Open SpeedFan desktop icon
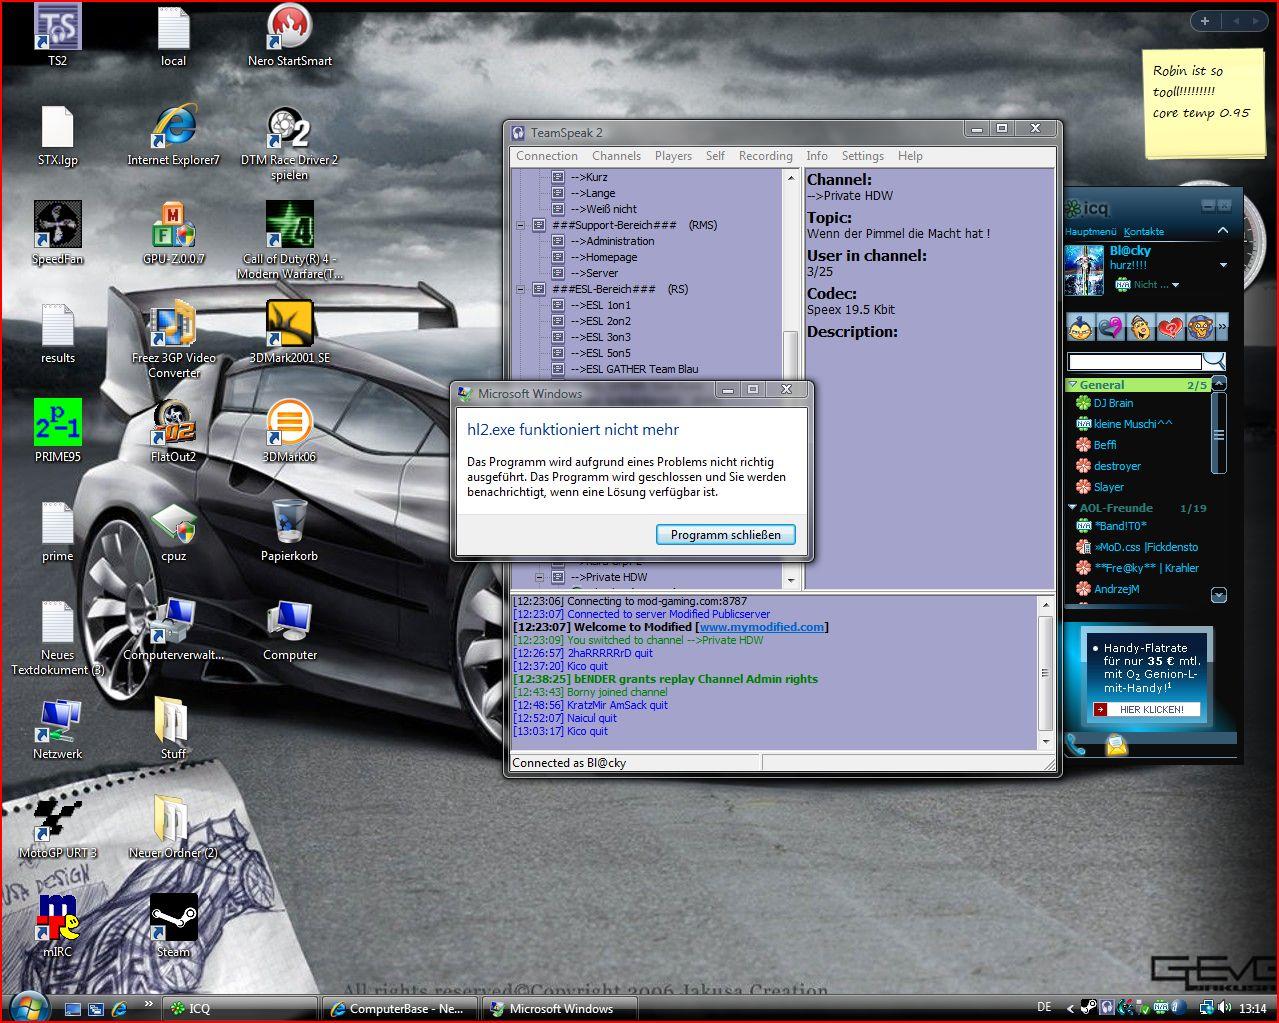This screenshot has width=1279, height=1023. [x=57, y=233]
